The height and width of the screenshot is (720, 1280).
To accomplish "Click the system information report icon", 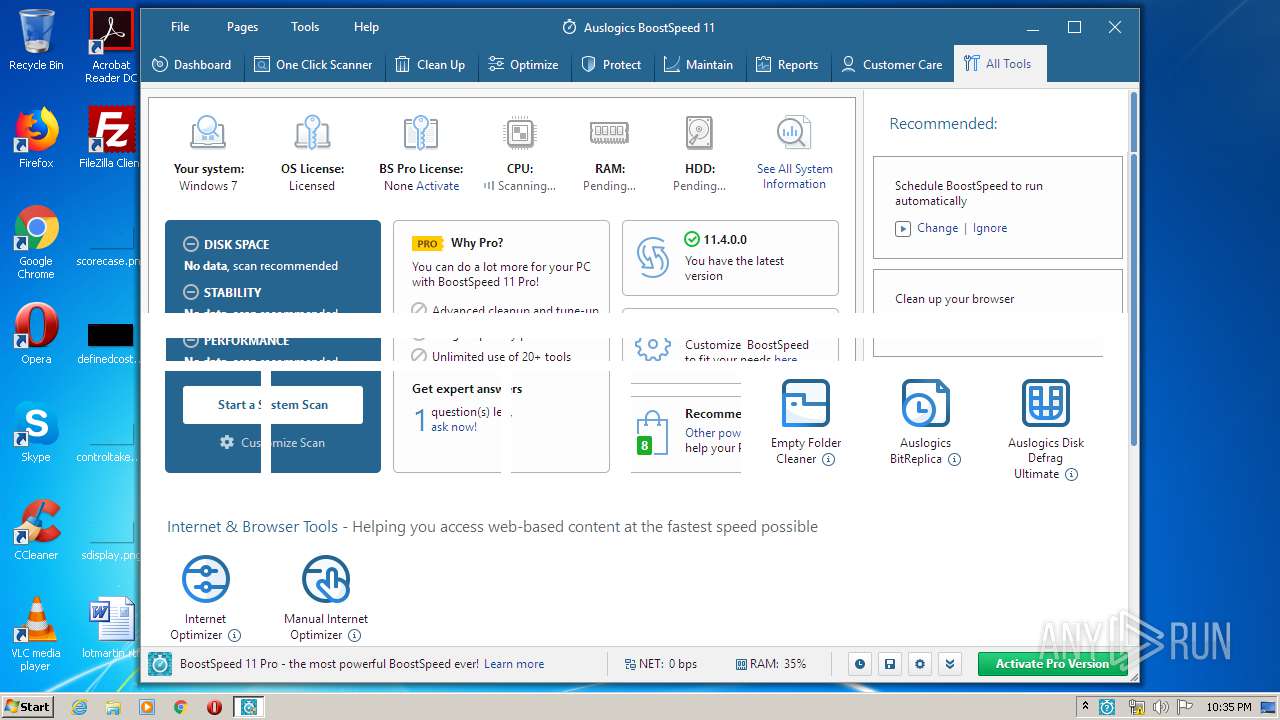I will point(794,133).
